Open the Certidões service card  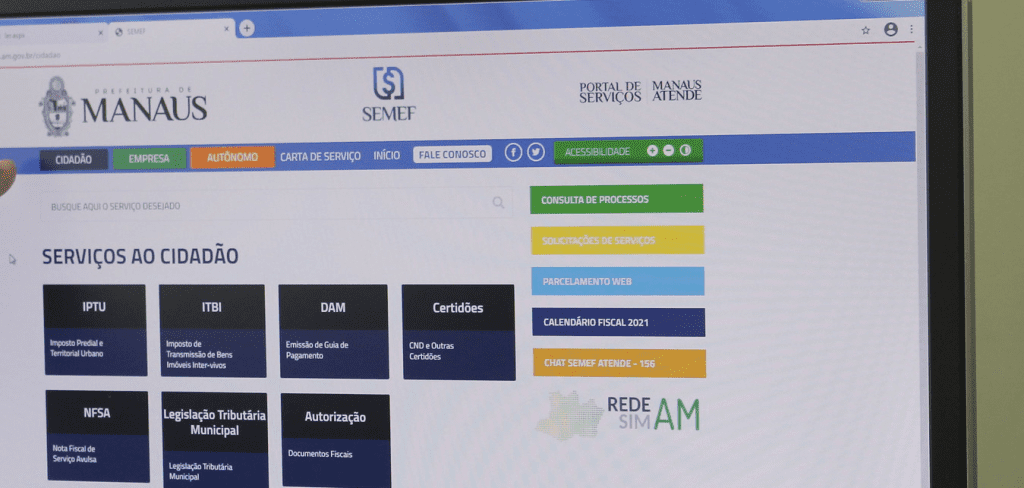(458, 332)
